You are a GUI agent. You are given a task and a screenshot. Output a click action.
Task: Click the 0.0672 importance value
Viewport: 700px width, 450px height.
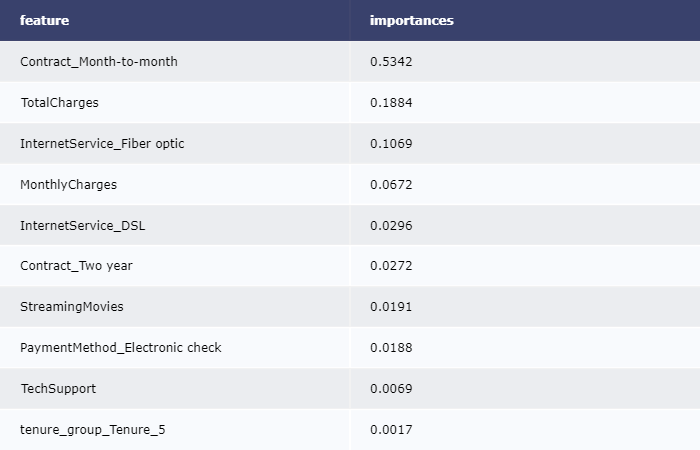pos(391,185)
